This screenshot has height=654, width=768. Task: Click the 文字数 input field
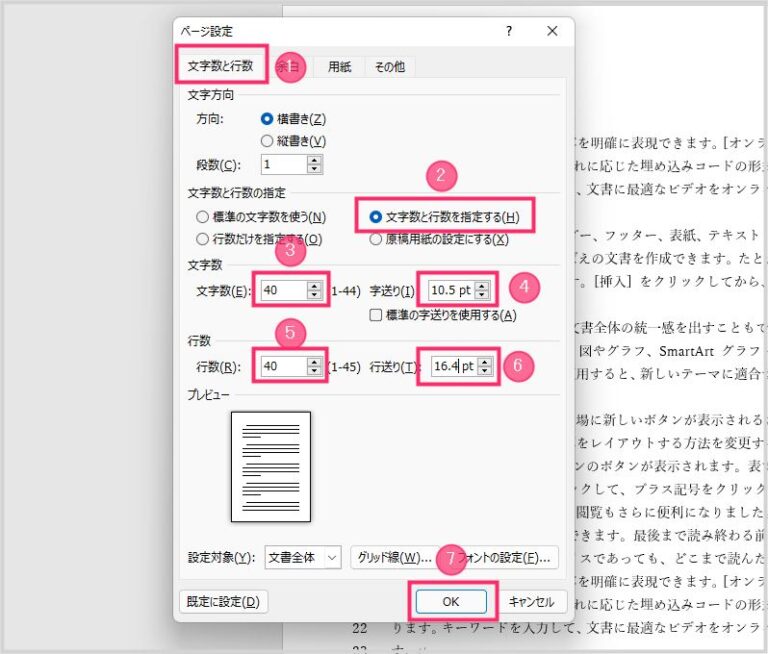[284, 290]
